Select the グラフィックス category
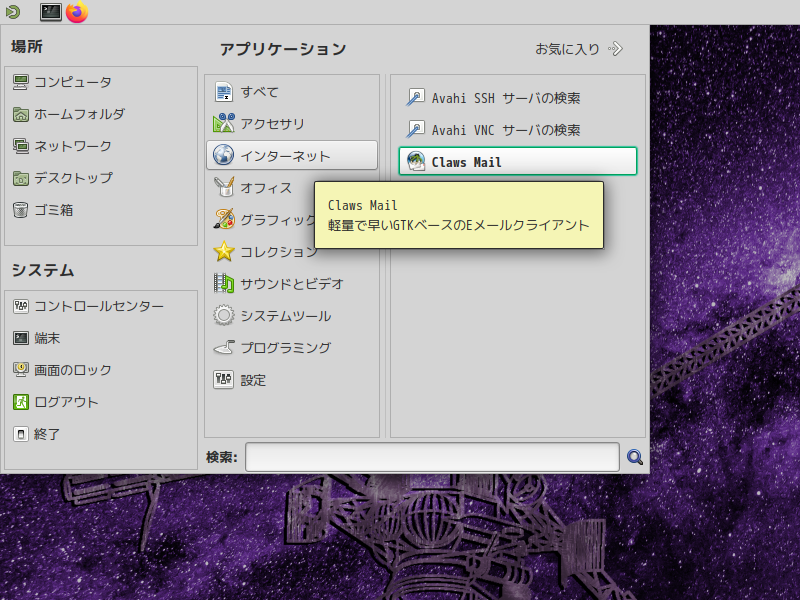The height and width of the screenshot is (600, 800). click(x=260, y=220)
